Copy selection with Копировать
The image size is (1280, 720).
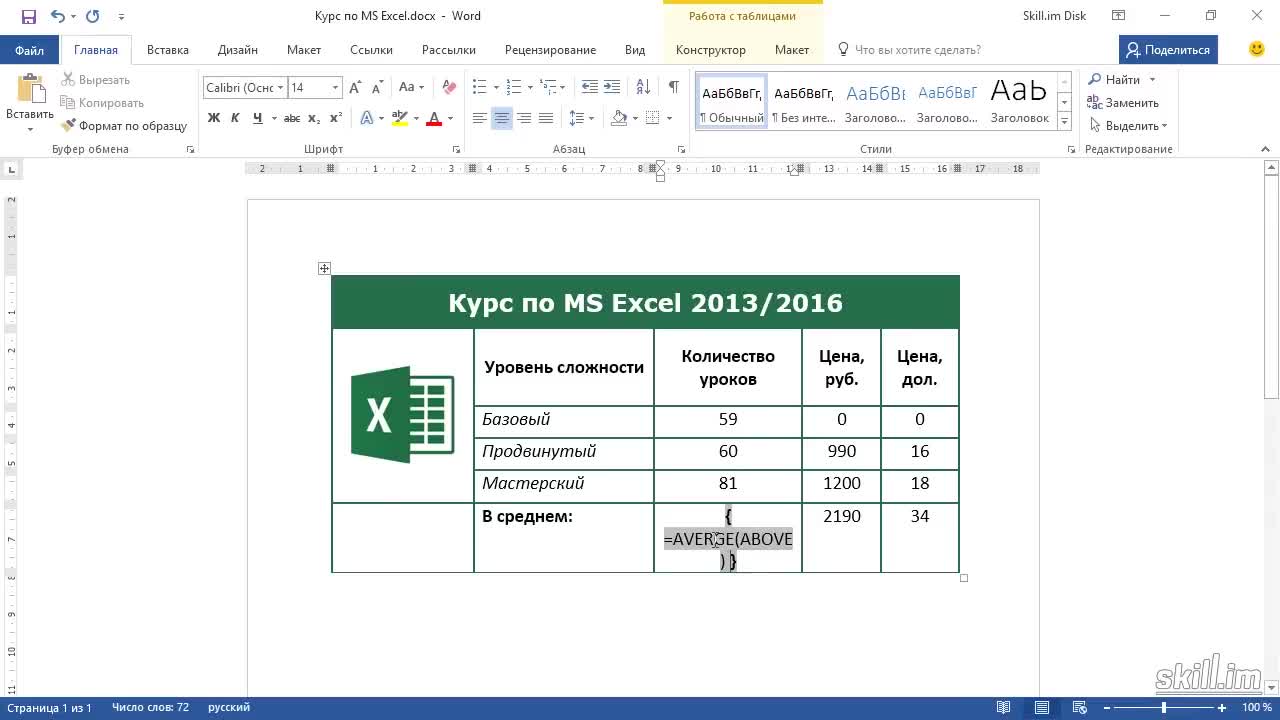pyautogui.click(x=102, y=103)
